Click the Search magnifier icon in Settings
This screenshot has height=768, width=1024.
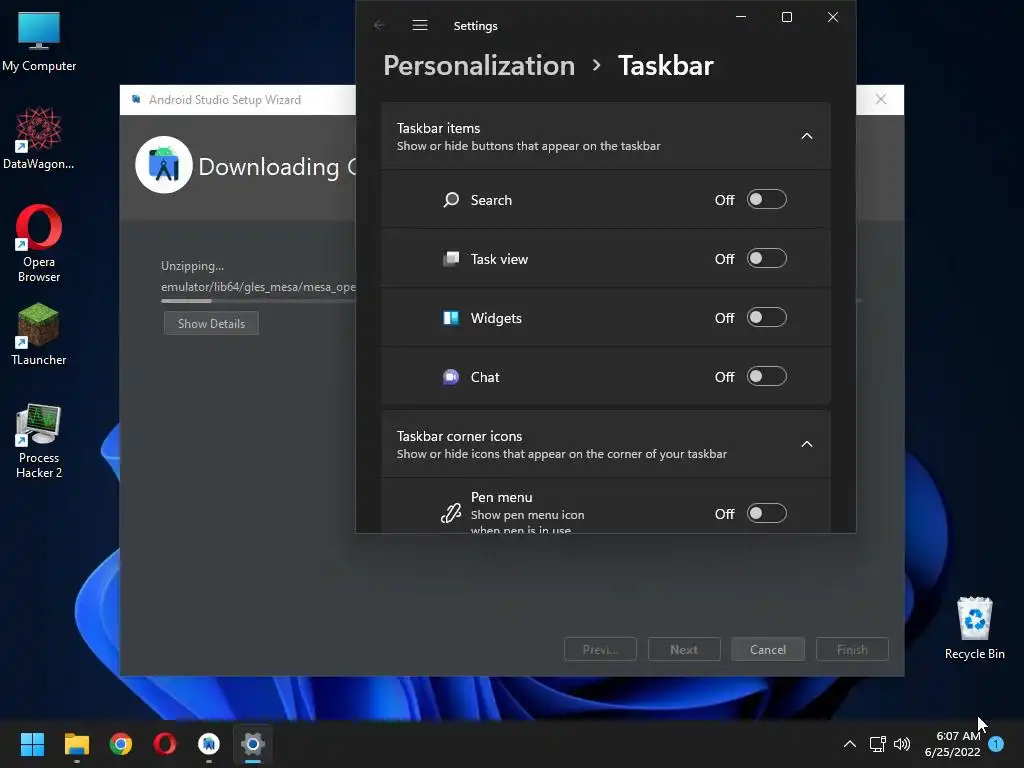(451, 200)
